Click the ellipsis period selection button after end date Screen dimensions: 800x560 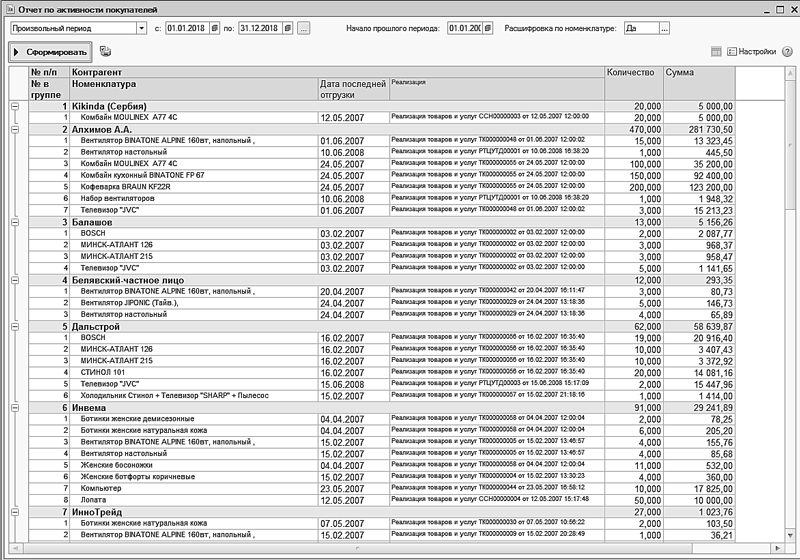pos(304,28)
